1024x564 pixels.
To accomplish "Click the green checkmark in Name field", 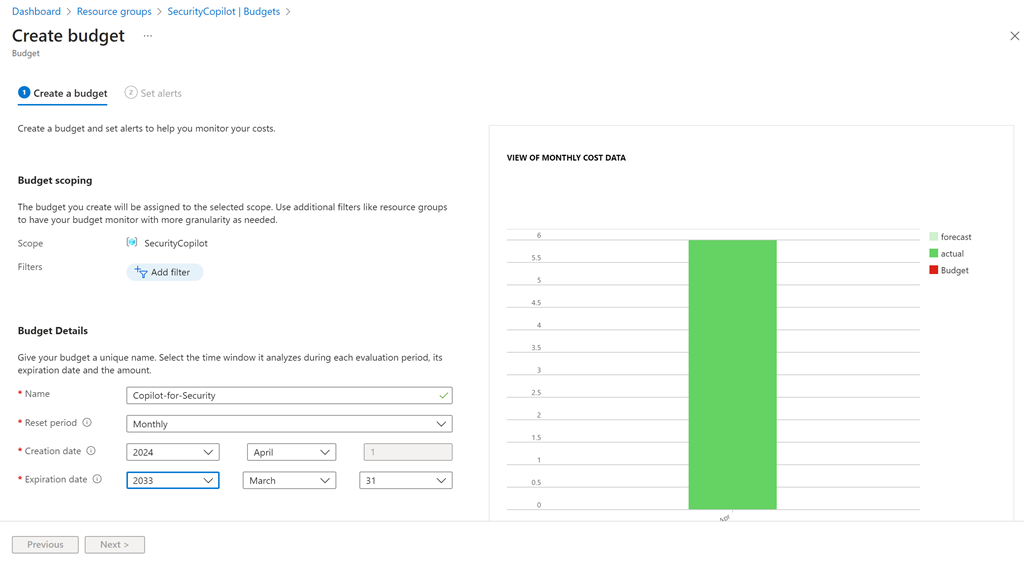I will tap(443, 396).
